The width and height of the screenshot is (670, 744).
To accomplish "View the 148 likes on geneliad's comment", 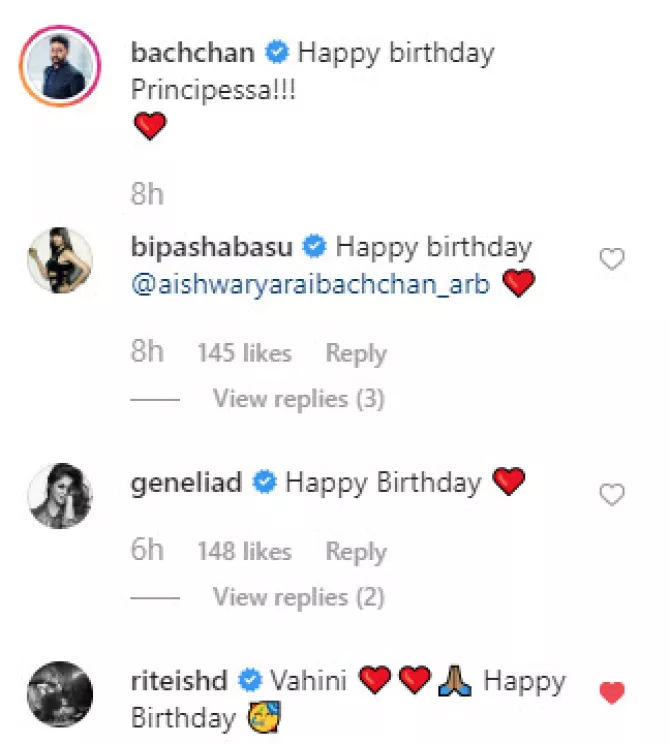I will pyautogui.click(x=244, y=551).
